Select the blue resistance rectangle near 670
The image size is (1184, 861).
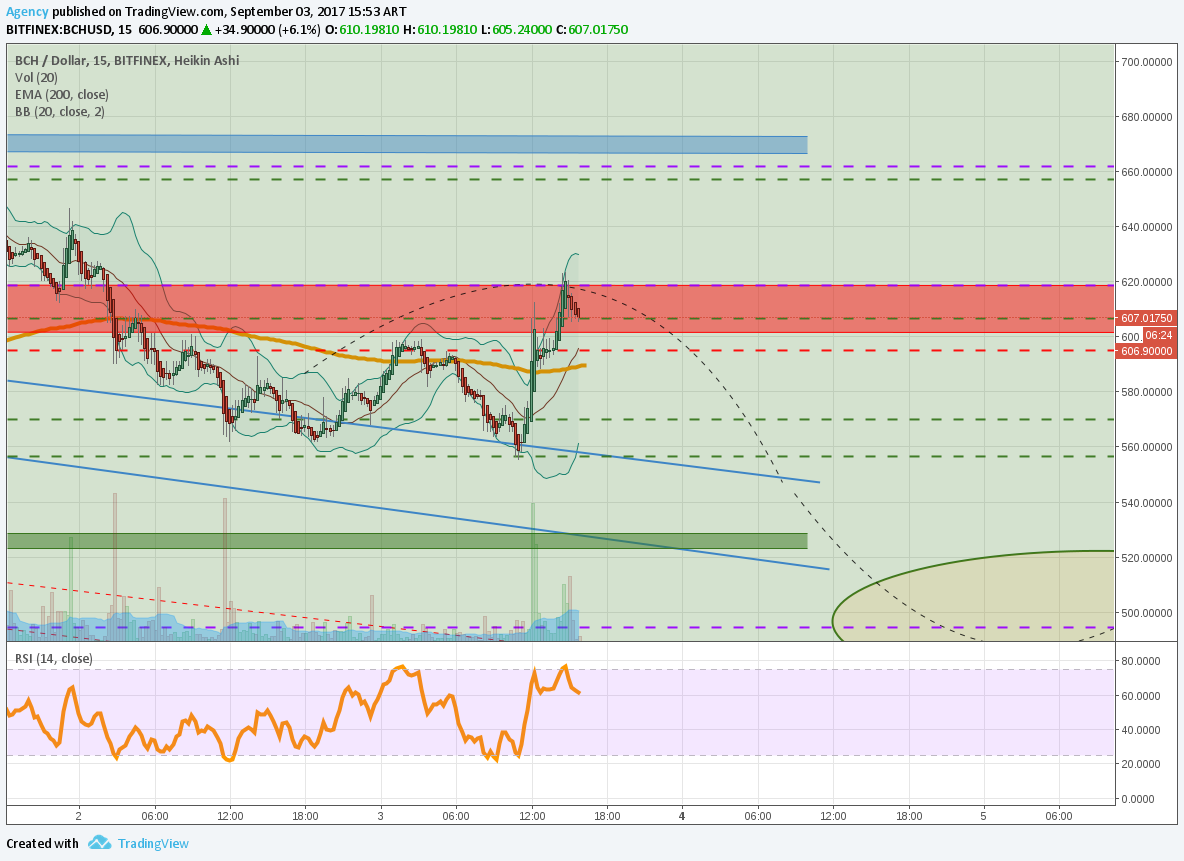(x=407, y=144)
